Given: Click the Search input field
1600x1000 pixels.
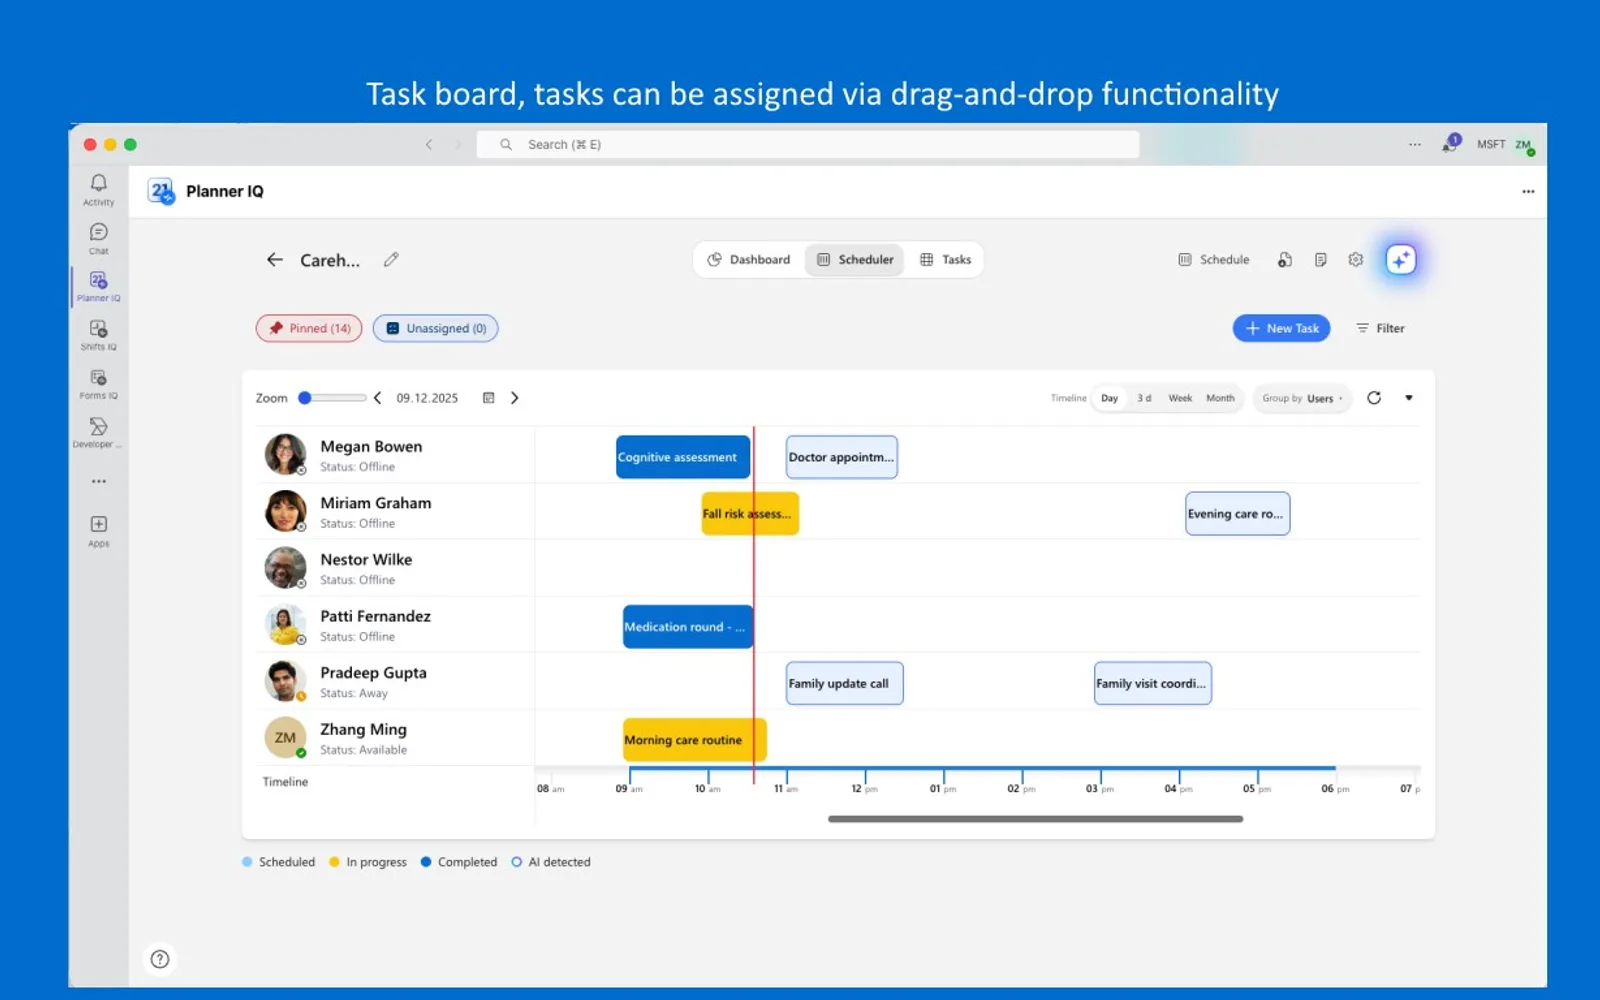Looking at the screenshot, I should click(x=808, y=144).
